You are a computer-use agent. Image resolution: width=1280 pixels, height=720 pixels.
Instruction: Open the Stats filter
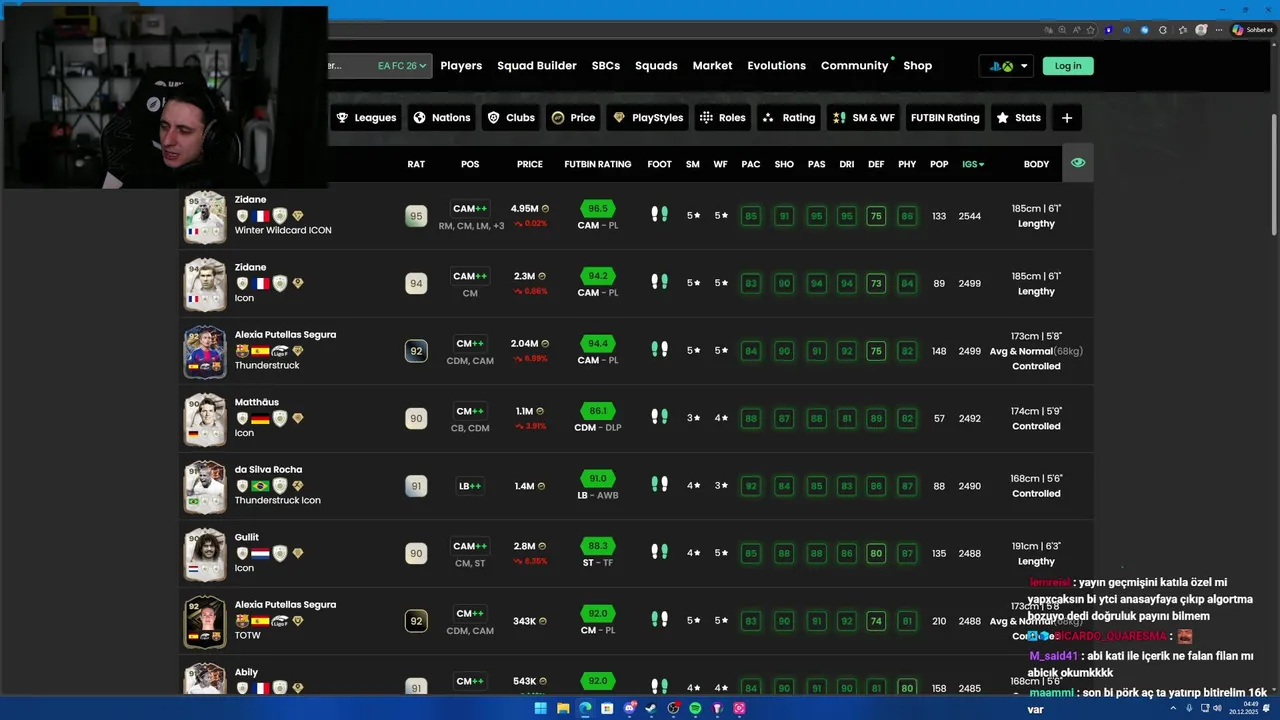(x=1018, y=117)
